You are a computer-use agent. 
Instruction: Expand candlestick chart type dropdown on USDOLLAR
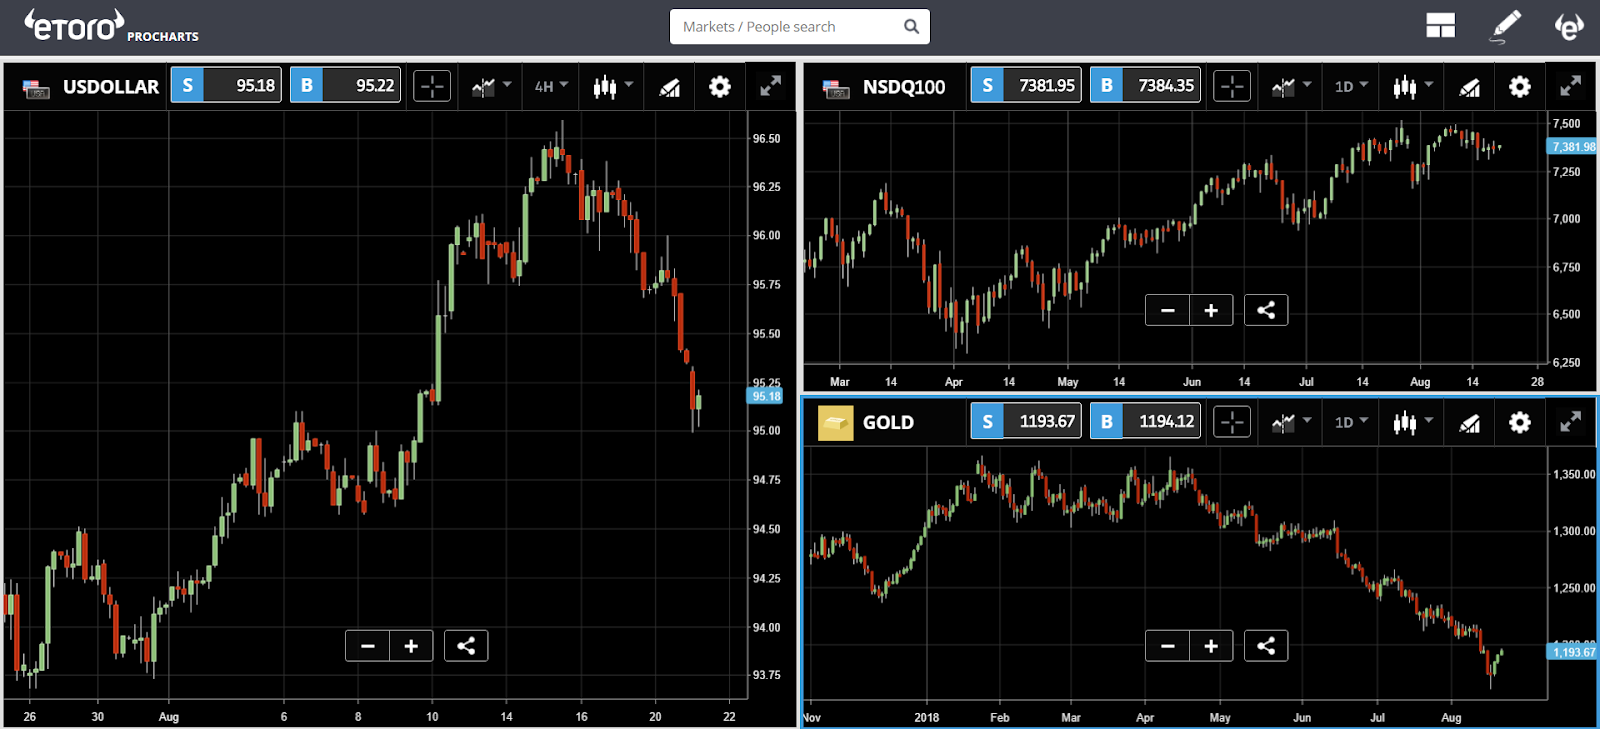point(613,87)
